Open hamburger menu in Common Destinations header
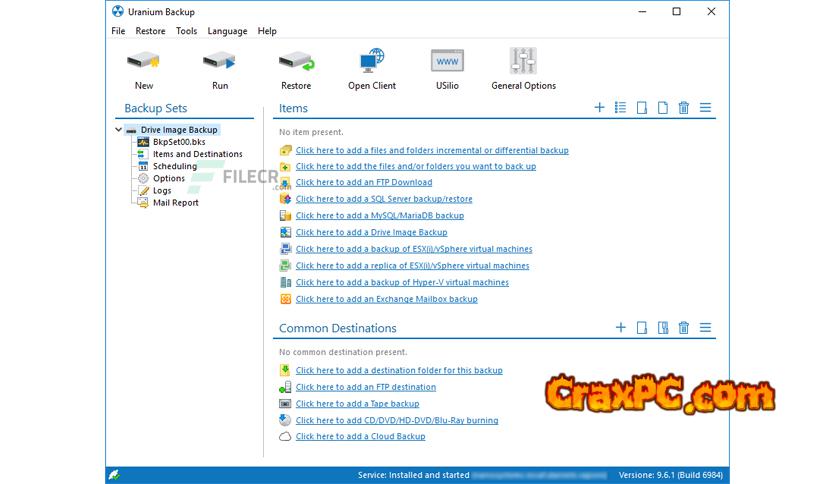The width and height of the screenshot is (836, 484). point(705,328)
